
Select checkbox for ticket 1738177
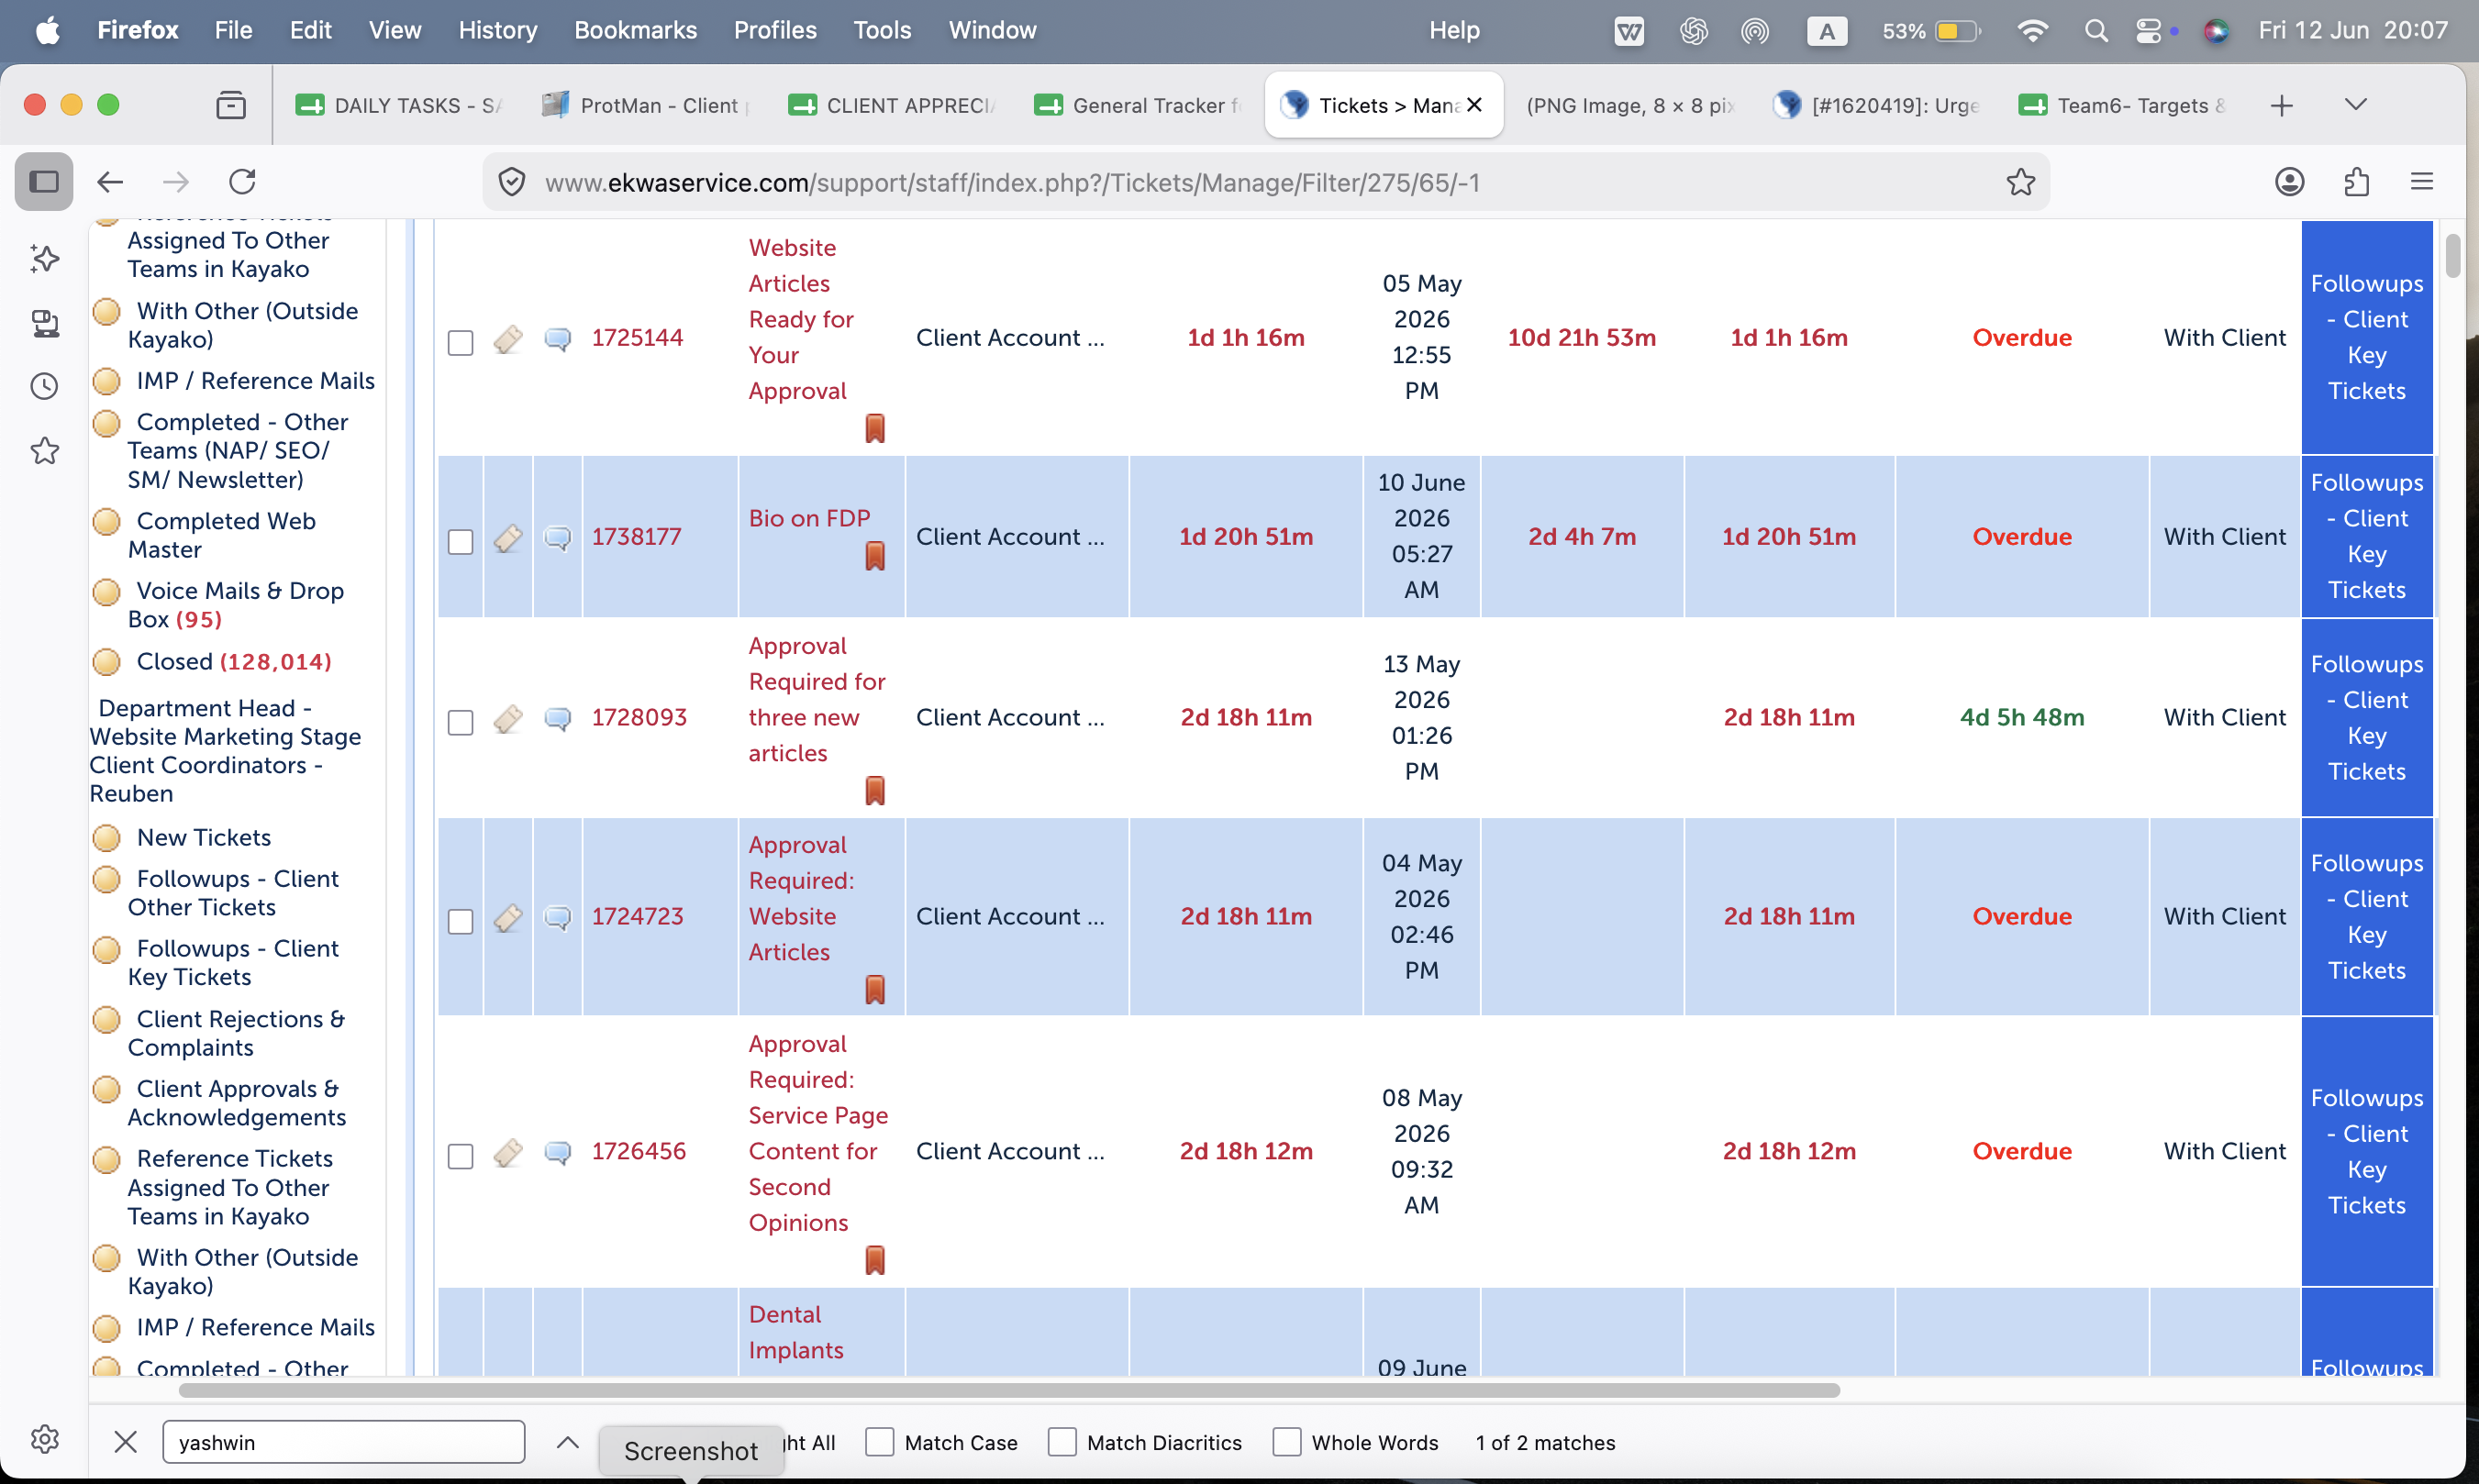(x=460, y=542)
